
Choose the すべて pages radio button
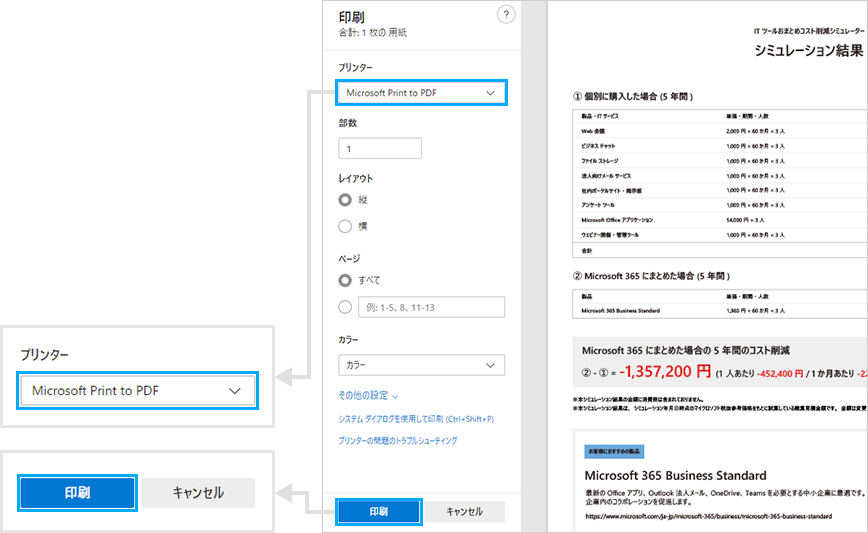[x=346, y=280]
